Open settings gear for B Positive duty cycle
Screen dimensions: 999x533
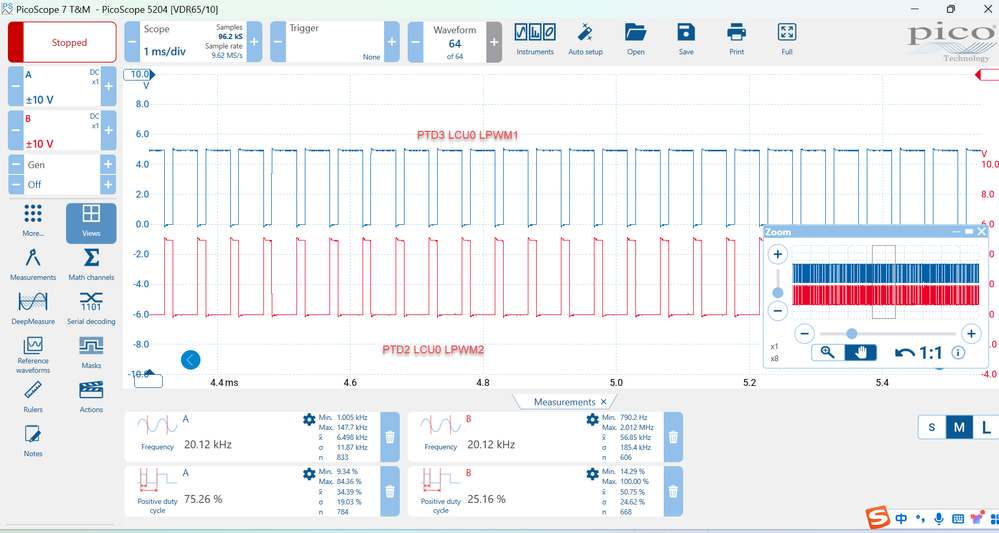pyautogui.click(x=593, y=474)
